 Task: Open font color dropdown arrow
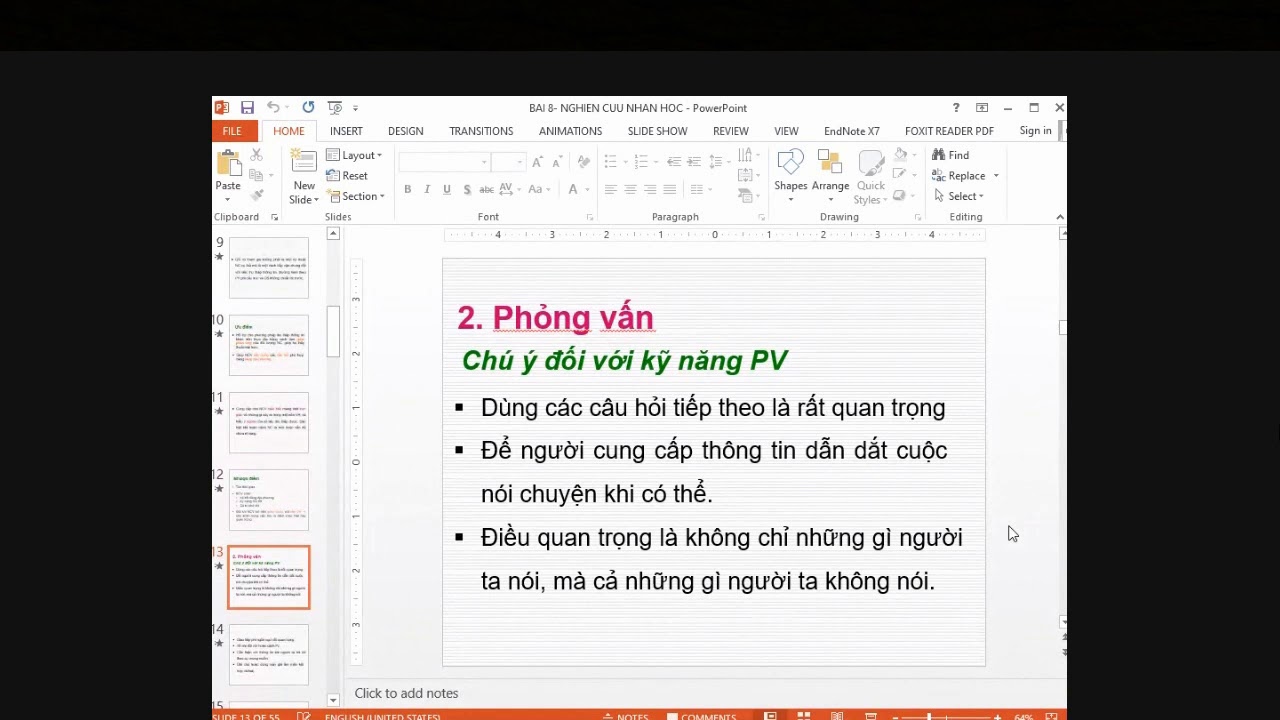pyautogui.click(x=588, y=190)
